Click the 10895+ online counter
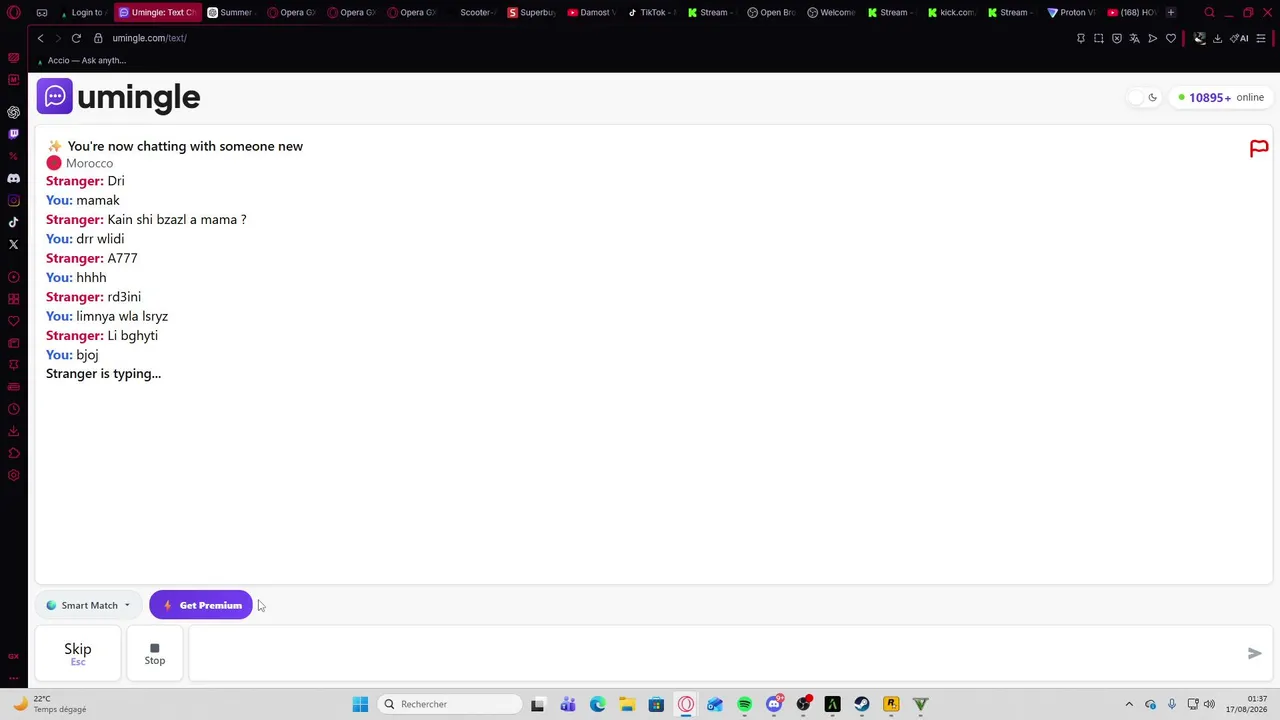 tap(1221, 97)
